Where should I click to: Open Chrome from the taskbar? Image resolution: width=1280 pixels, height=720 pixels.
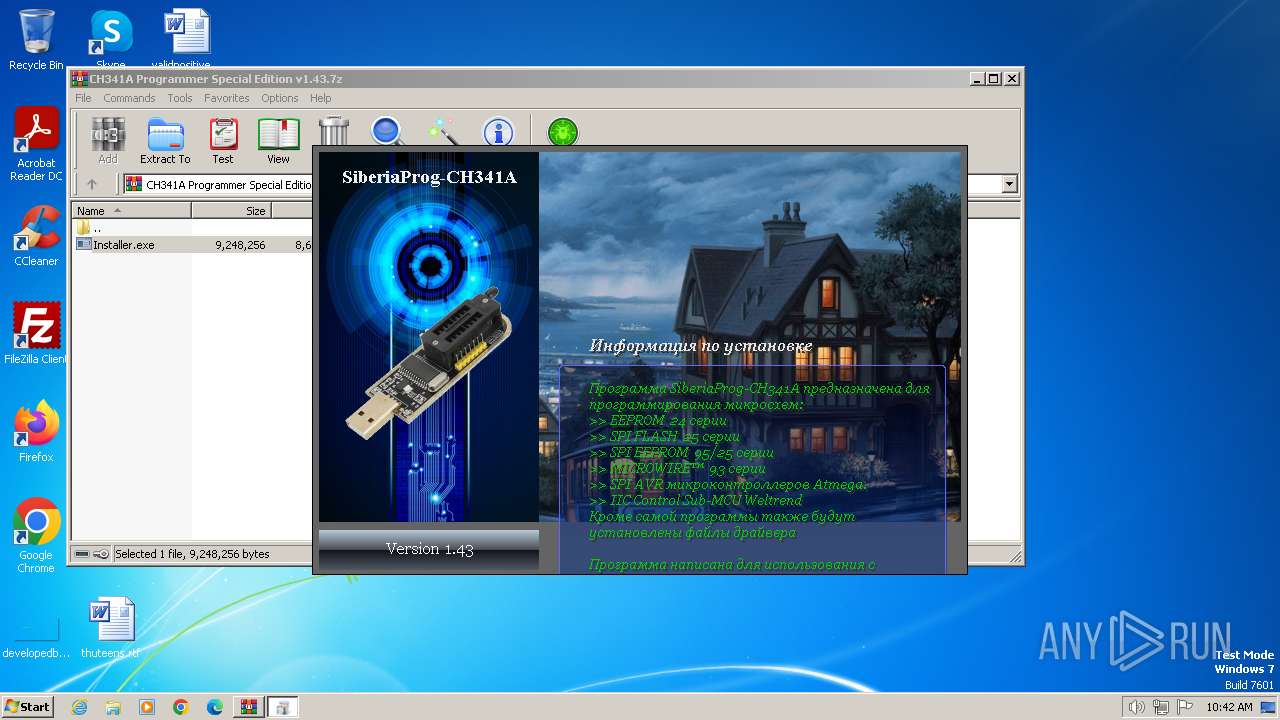(181, 707)
